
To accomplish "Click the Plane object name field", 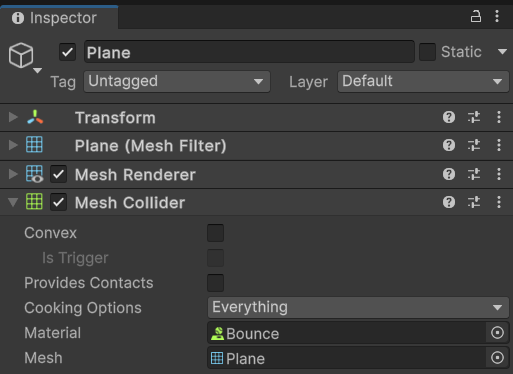I will 249,52.
